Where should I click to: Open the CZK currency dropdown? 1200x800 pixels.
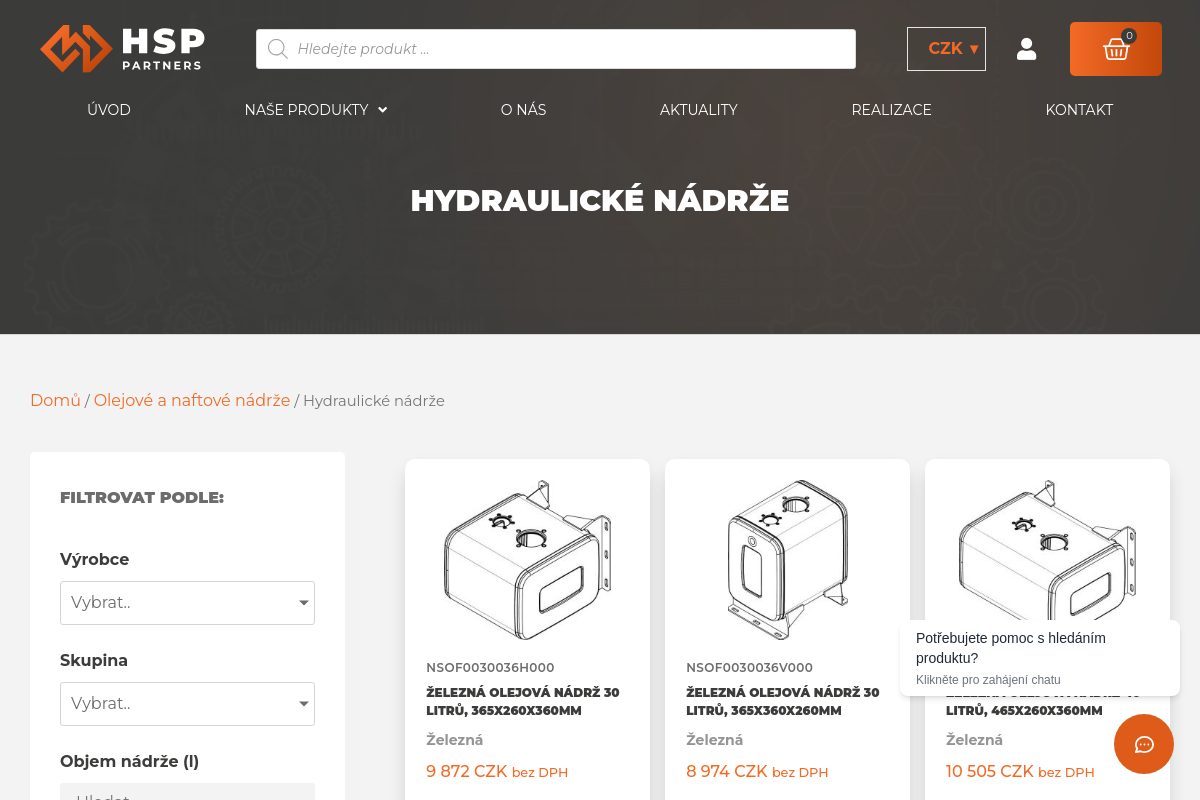pyautogui.click(x=946, y=49)
